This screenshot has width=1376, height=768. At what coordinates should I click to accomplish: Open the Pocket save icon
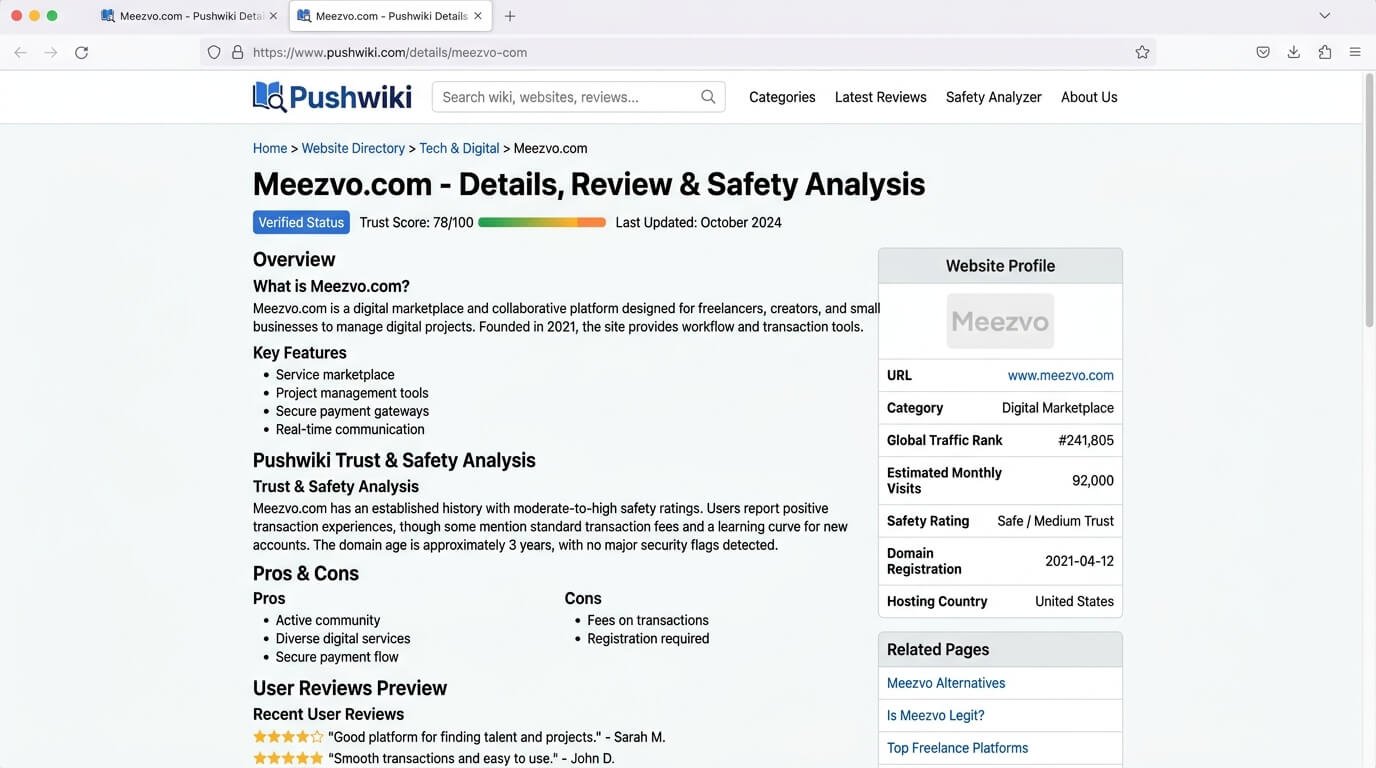(x=1263, y=52)
